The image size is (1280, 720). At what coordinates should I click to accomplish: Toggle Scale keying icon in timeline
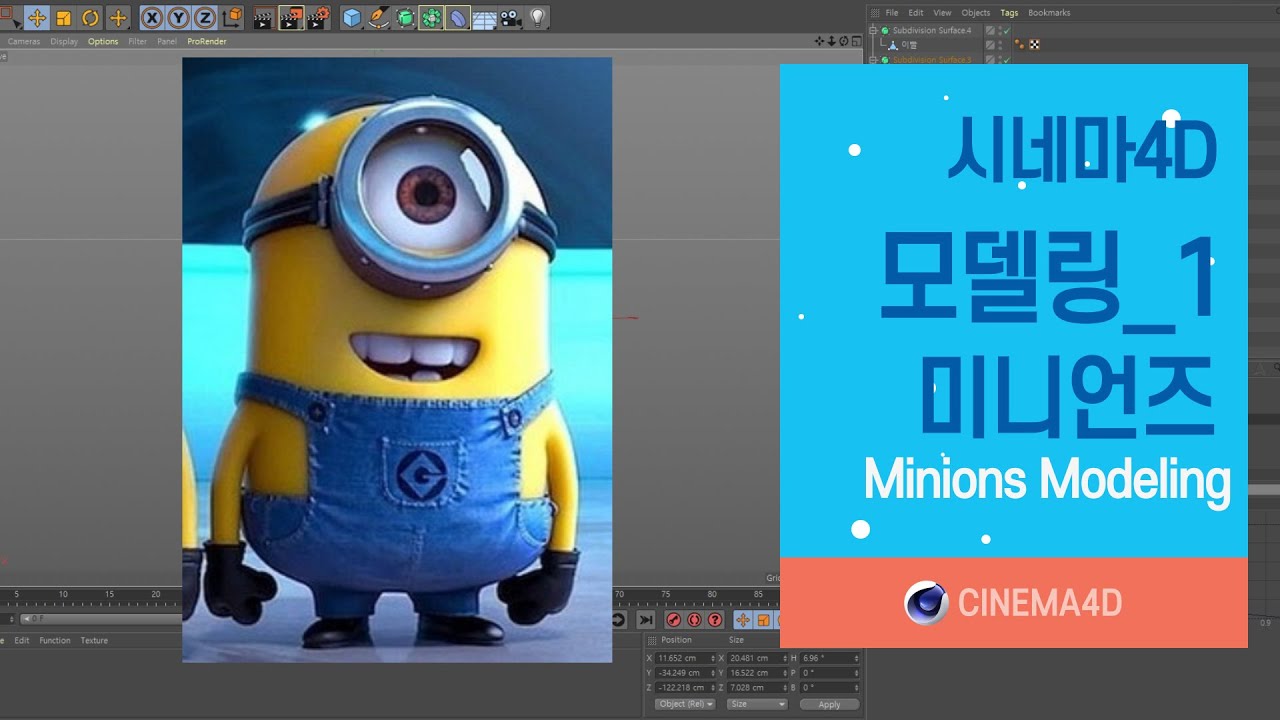tap(763, 620)
